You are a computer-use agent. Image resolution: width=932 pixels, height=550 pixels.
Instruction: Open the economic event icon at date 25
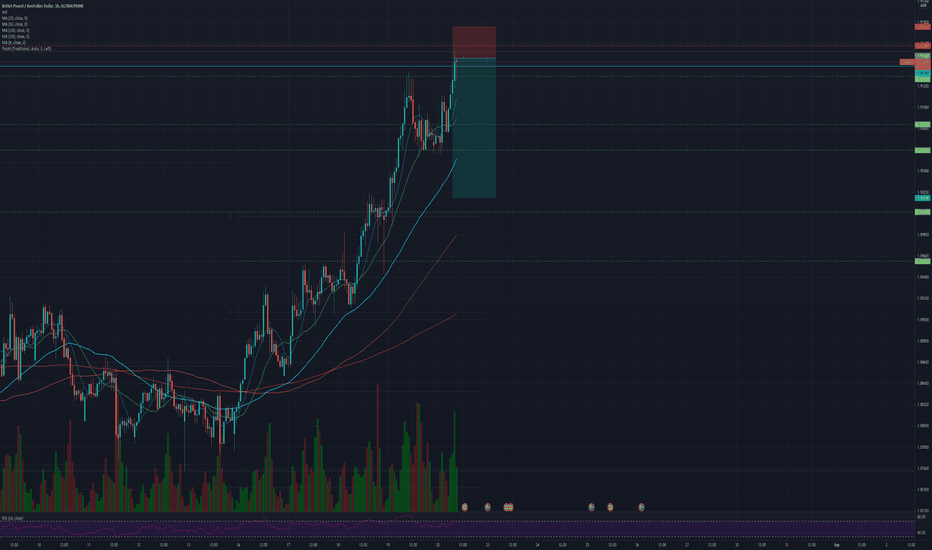591,507
